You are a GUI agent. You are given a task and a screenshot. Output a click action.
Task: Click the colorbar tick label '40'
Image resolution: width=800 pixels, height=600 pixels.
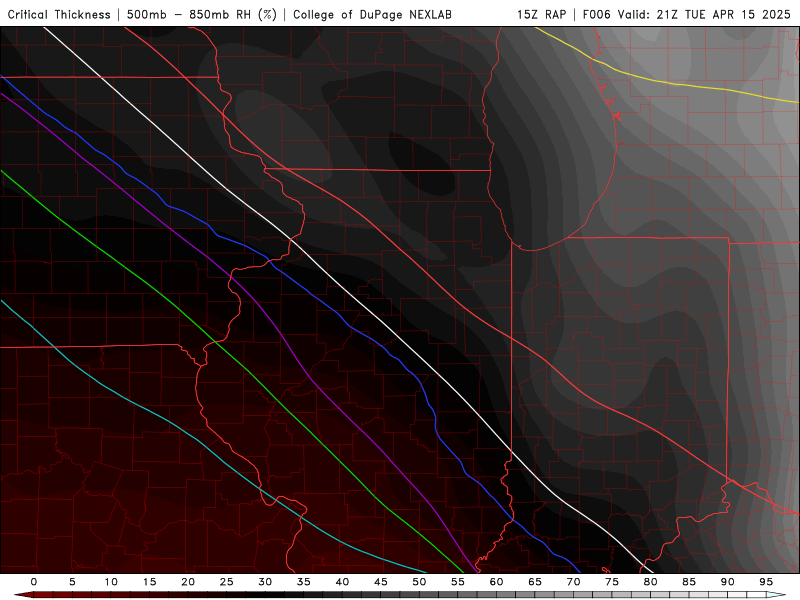(342, 582)
